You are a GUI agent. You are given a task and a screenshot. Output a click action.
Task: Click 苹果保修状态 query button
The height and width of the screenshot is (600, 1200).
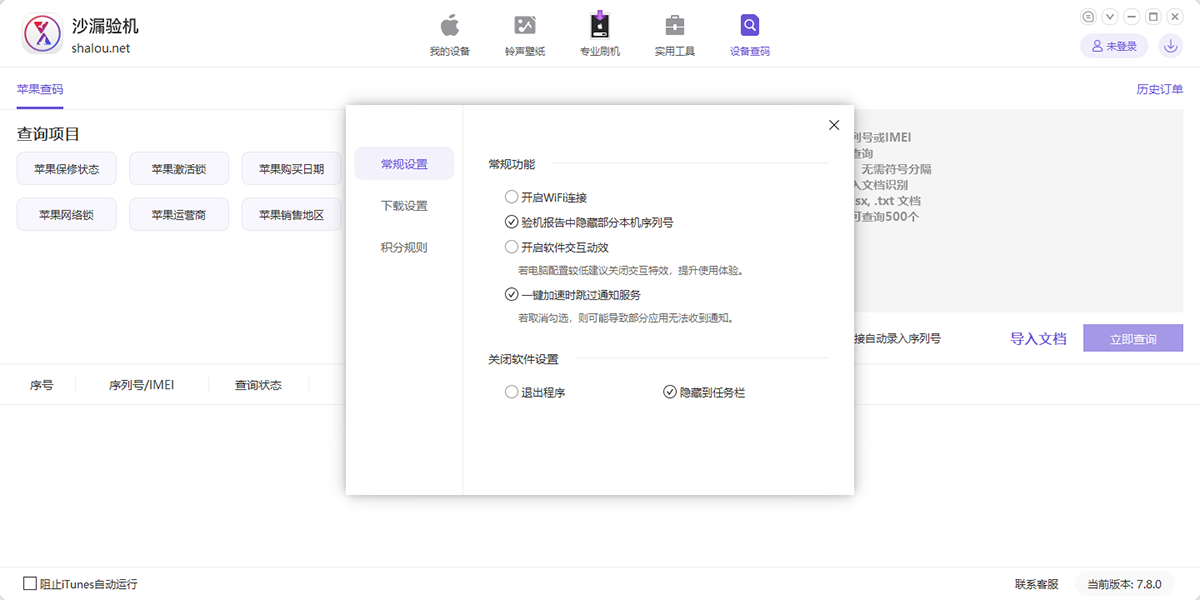pos(66,169)
